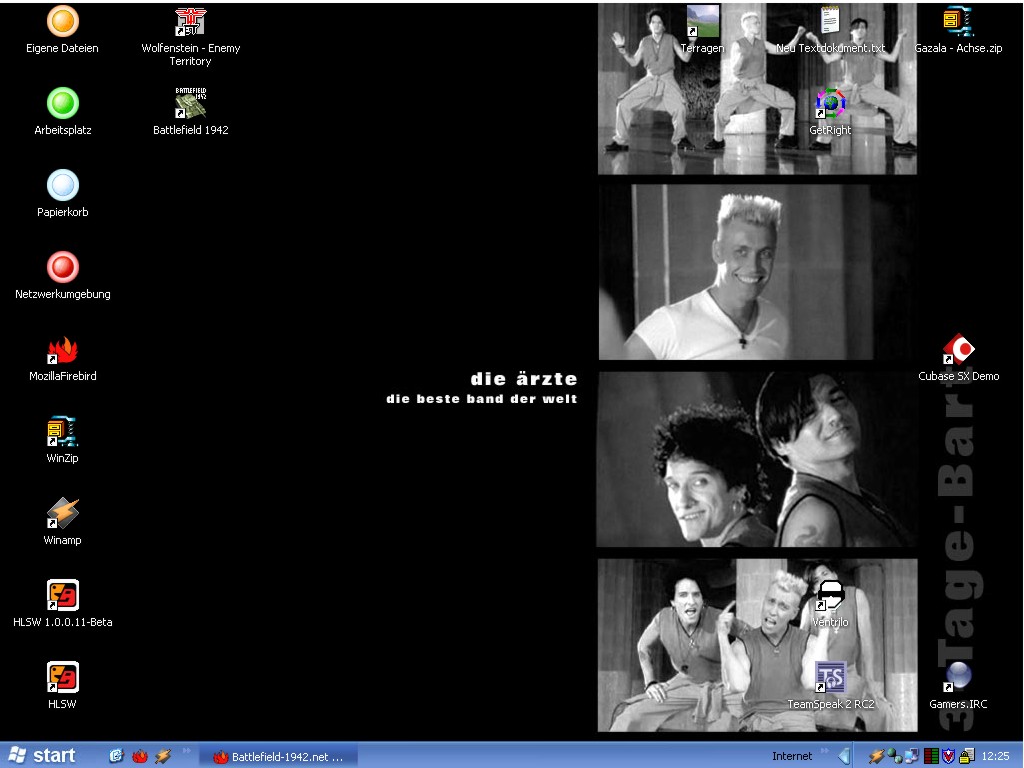Select the Arbeitsplatz desktop icon
This screenshot has width=1024, height=768.
pyautogui.click(x=63, y=112)
